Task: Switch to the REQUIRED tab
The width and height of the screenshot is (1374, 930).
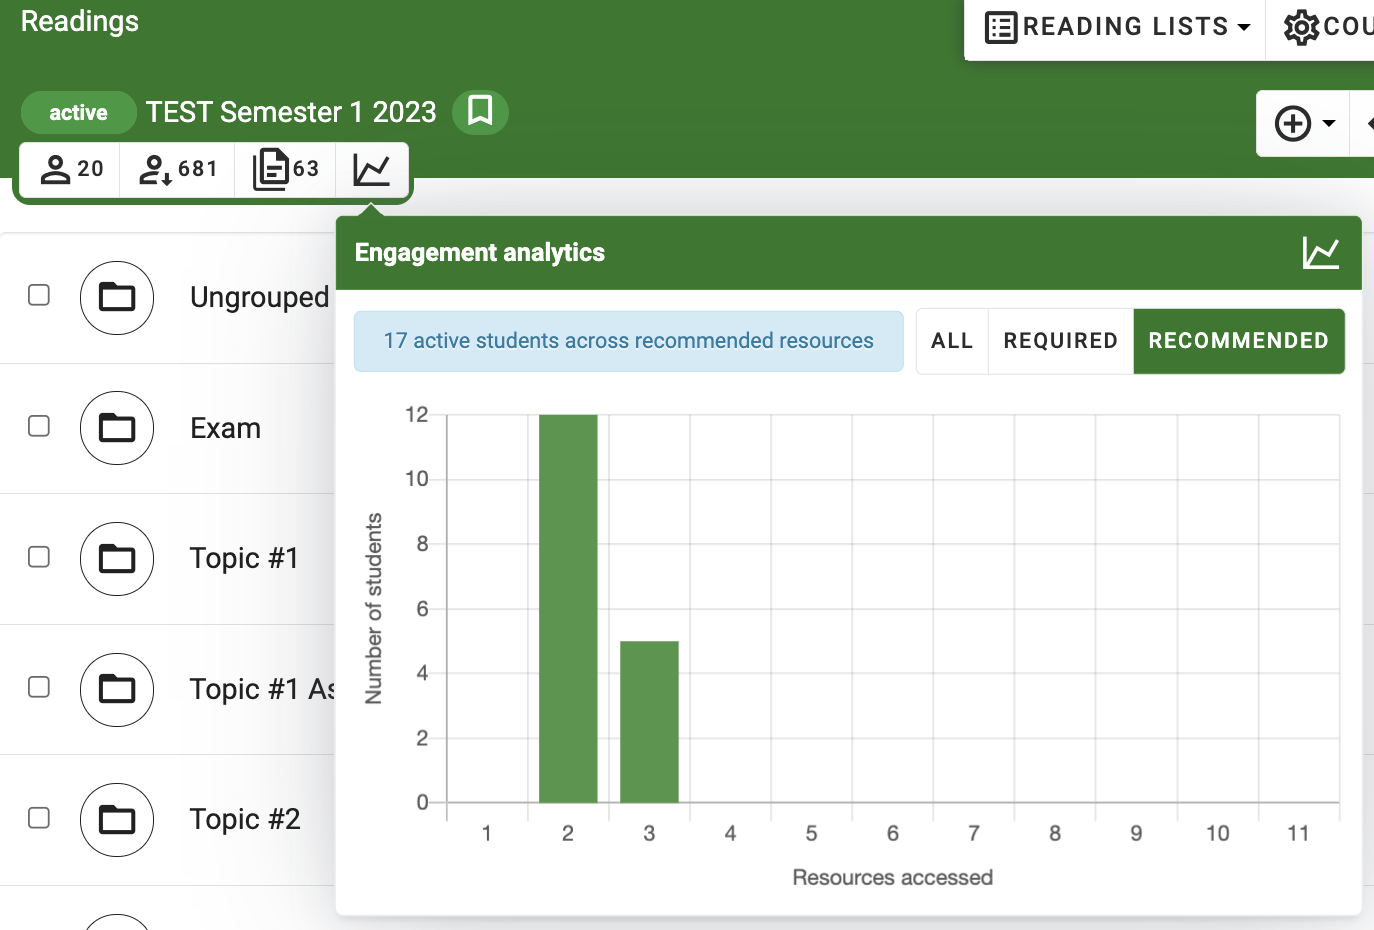Action: [1060, 341]
